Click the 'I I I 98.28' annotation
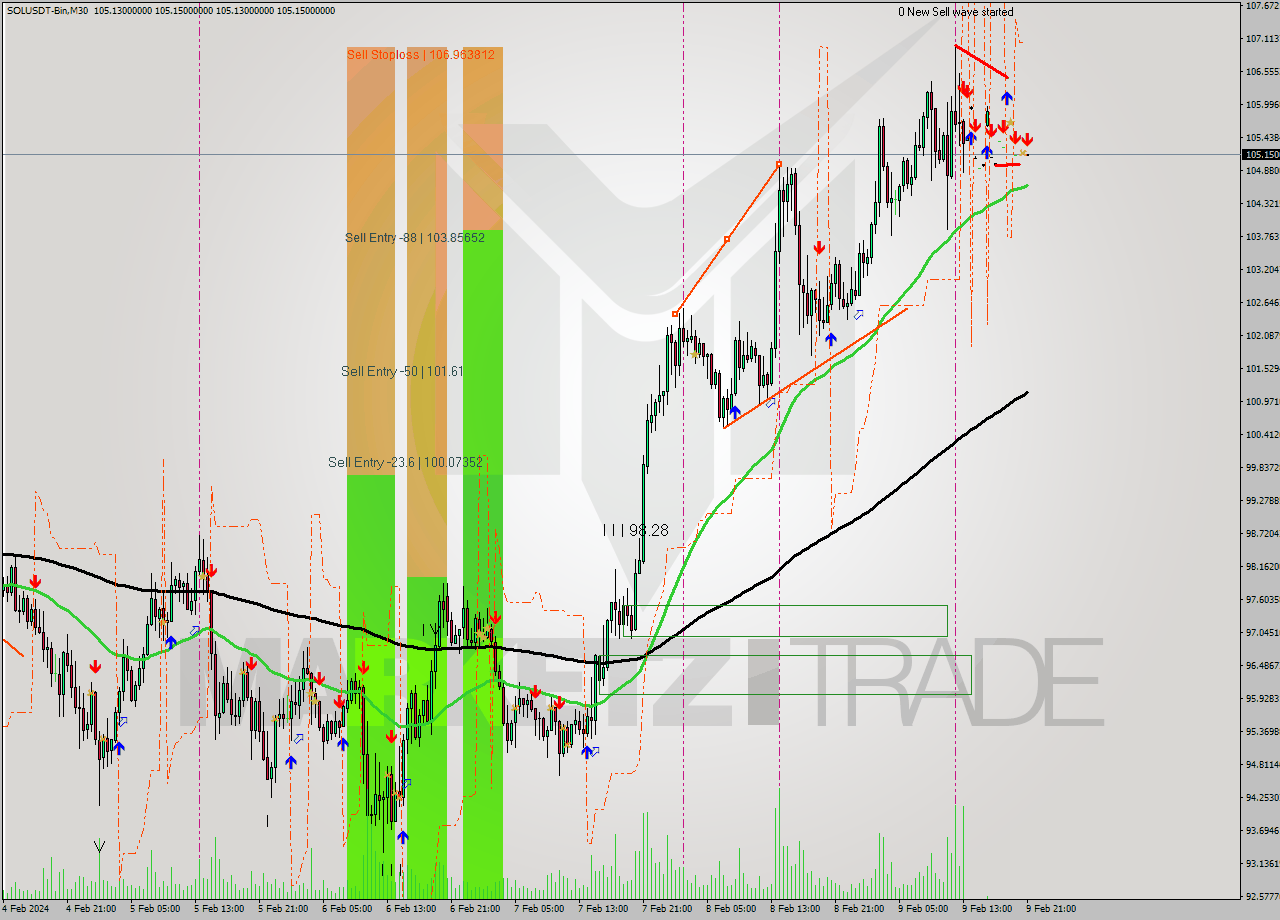Image resolution: width=1280 pixels, height=920 pixels. 635,530
